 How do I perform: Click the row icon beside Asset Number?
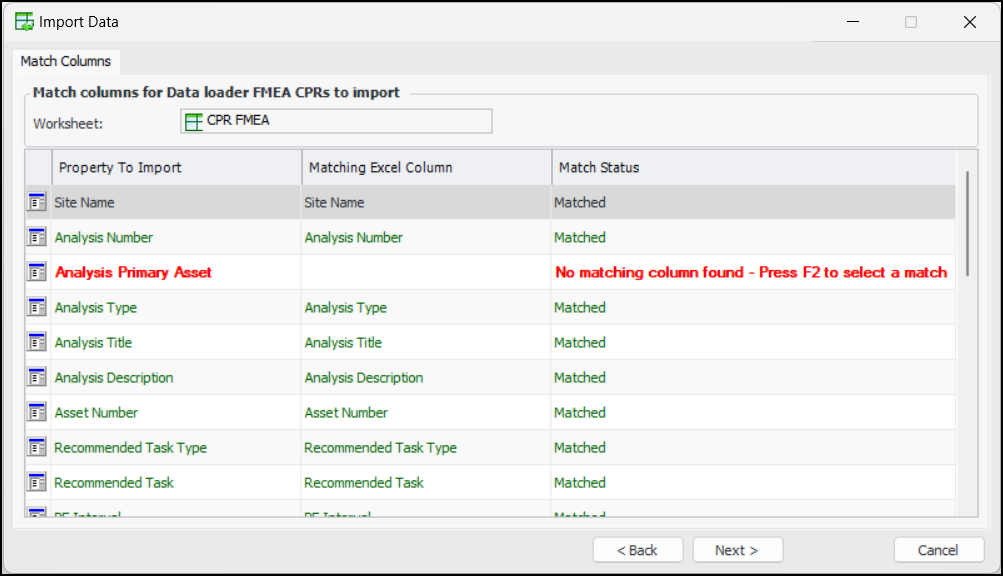pos(37,412)
